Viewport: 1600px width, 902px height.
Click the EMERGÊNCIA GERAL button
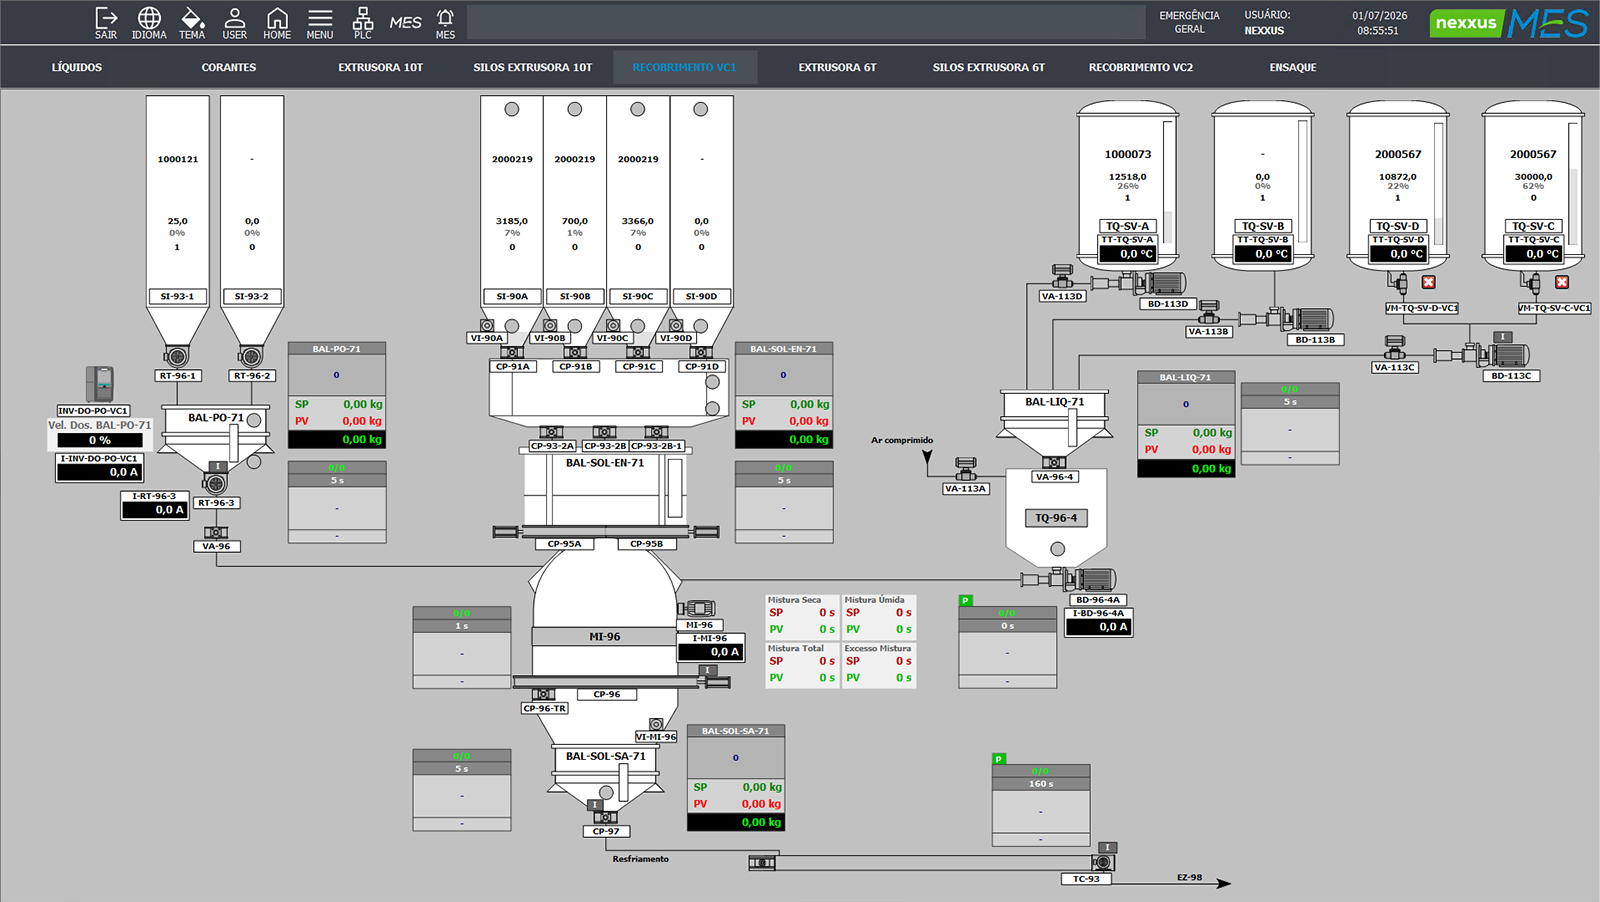[x=1189, y=22]
